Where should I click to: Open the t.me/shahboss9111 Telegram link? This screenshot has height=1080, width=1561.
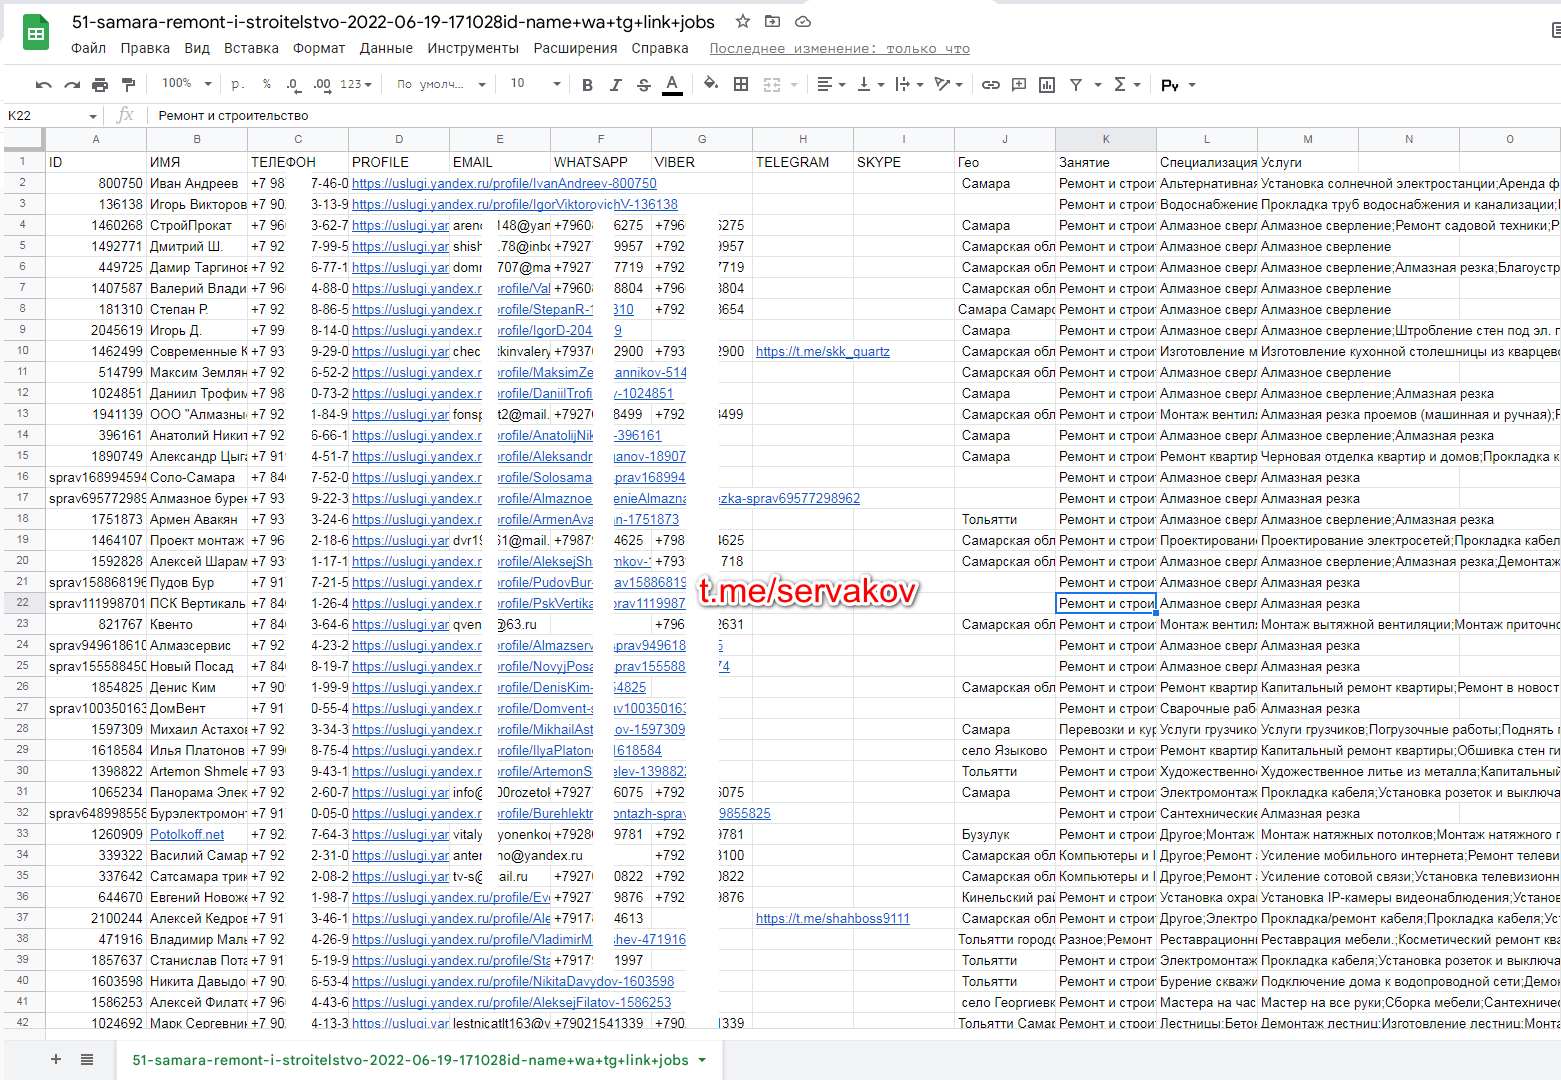833,919
